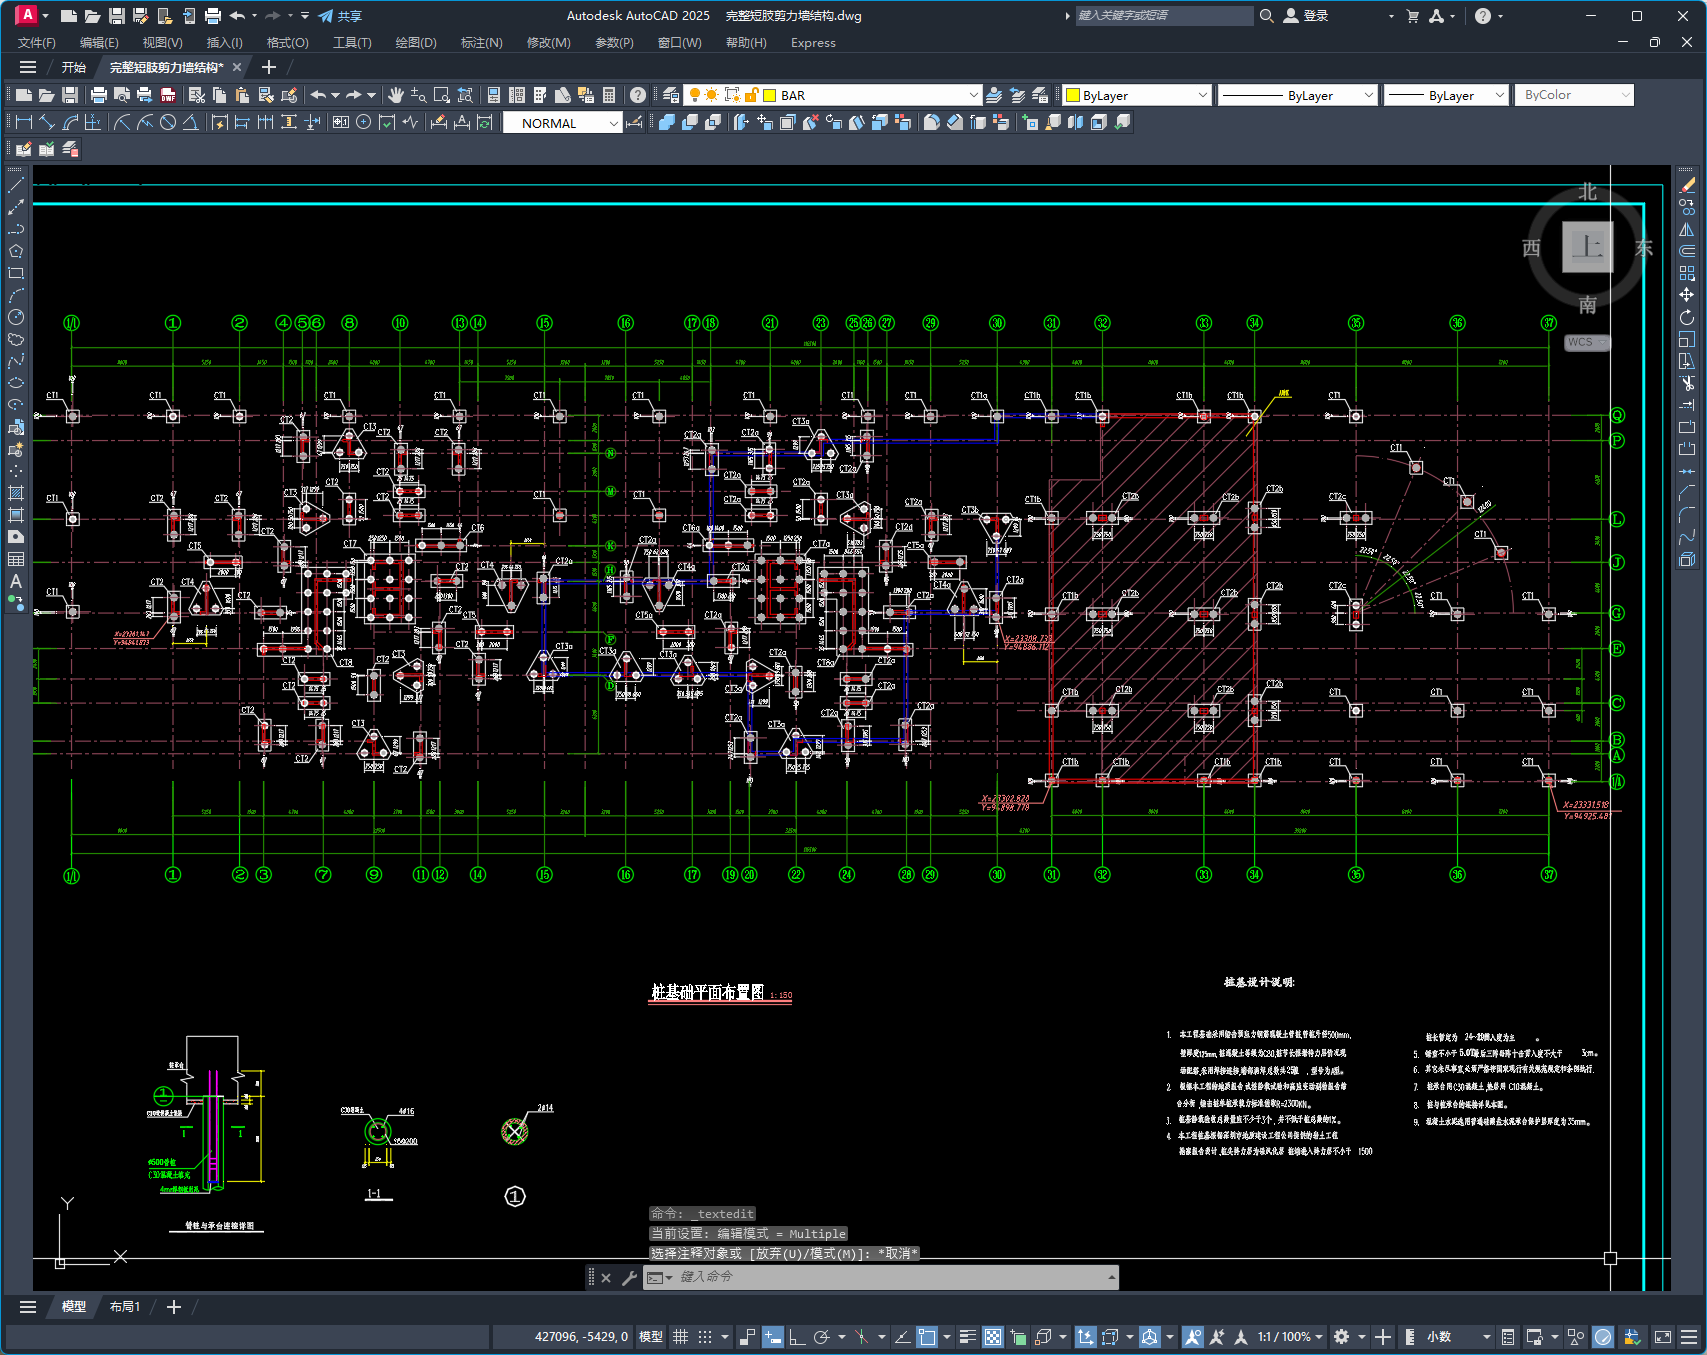
Task: Select the Arc Length dimension tool
Action: point(70,122)
